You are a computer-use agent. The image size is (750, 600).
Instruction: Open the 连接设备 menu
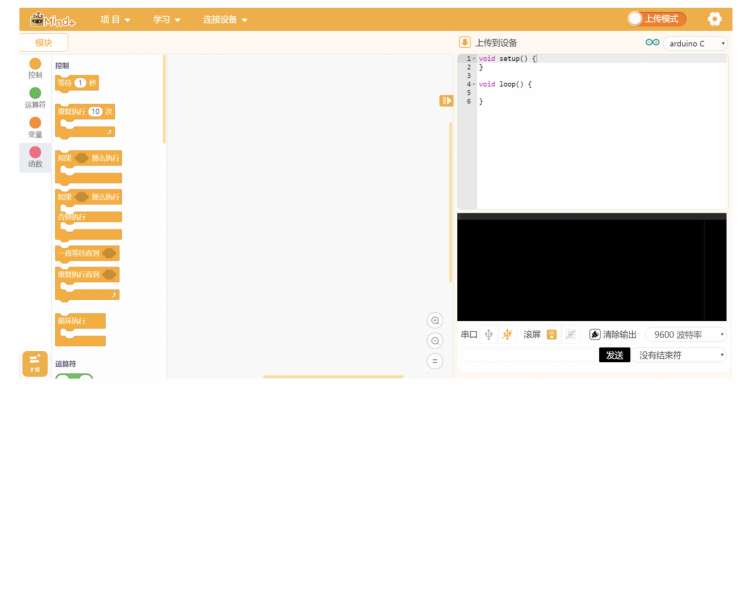point(225,20)
